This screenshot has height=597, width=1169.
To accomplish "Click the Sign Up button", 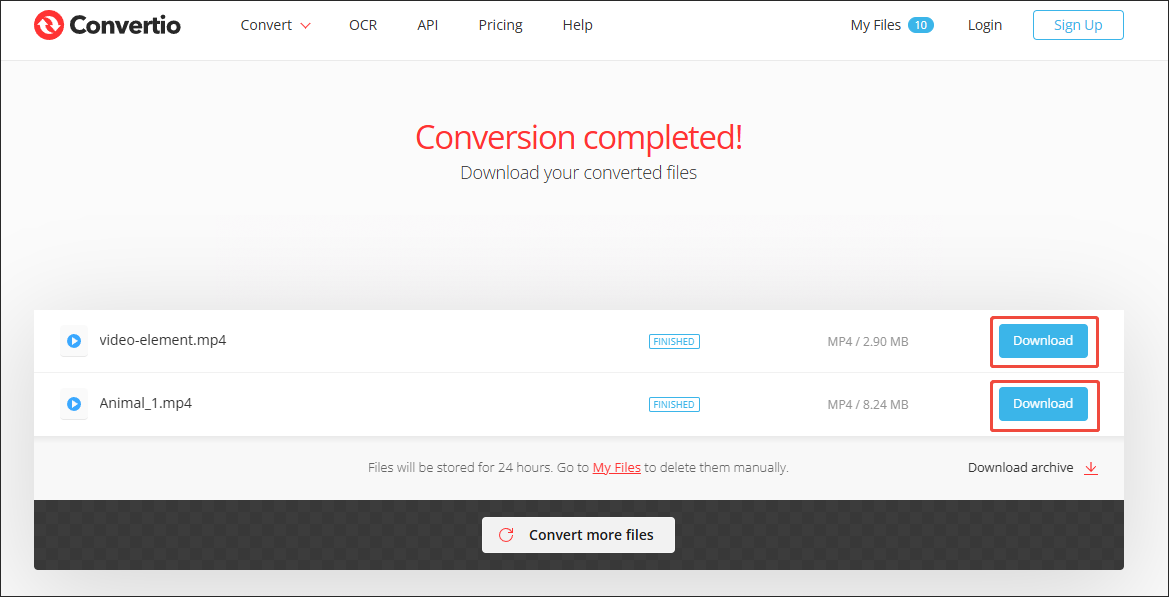I will point(1077,25).
